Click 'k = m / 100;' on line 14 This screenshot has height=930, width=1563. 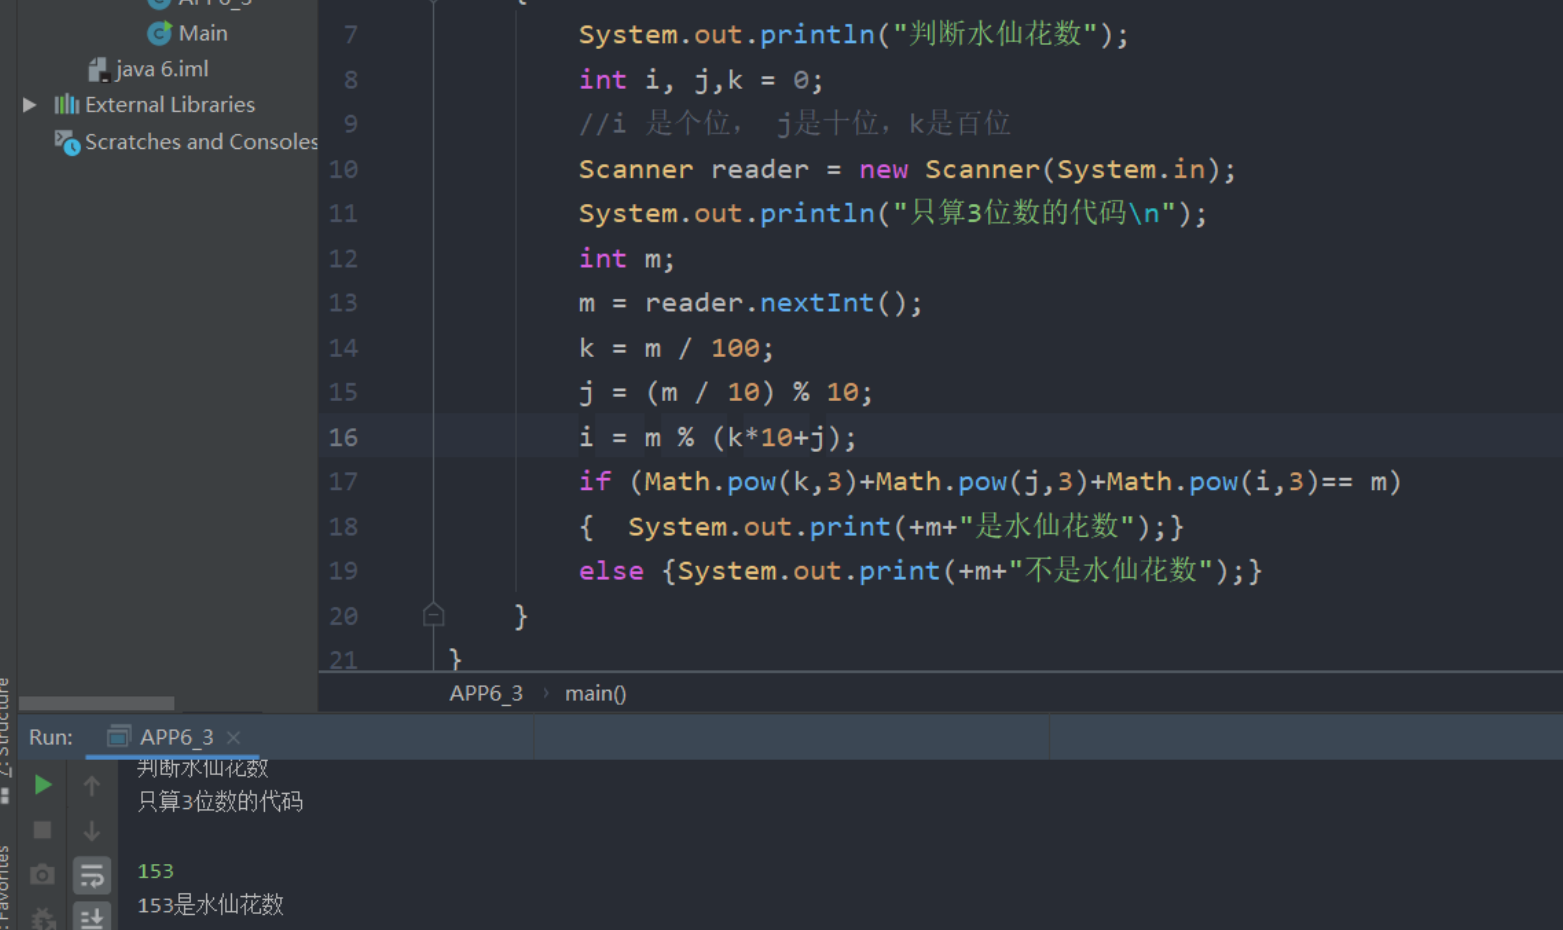pyautogui.click(x=676, y=348)
